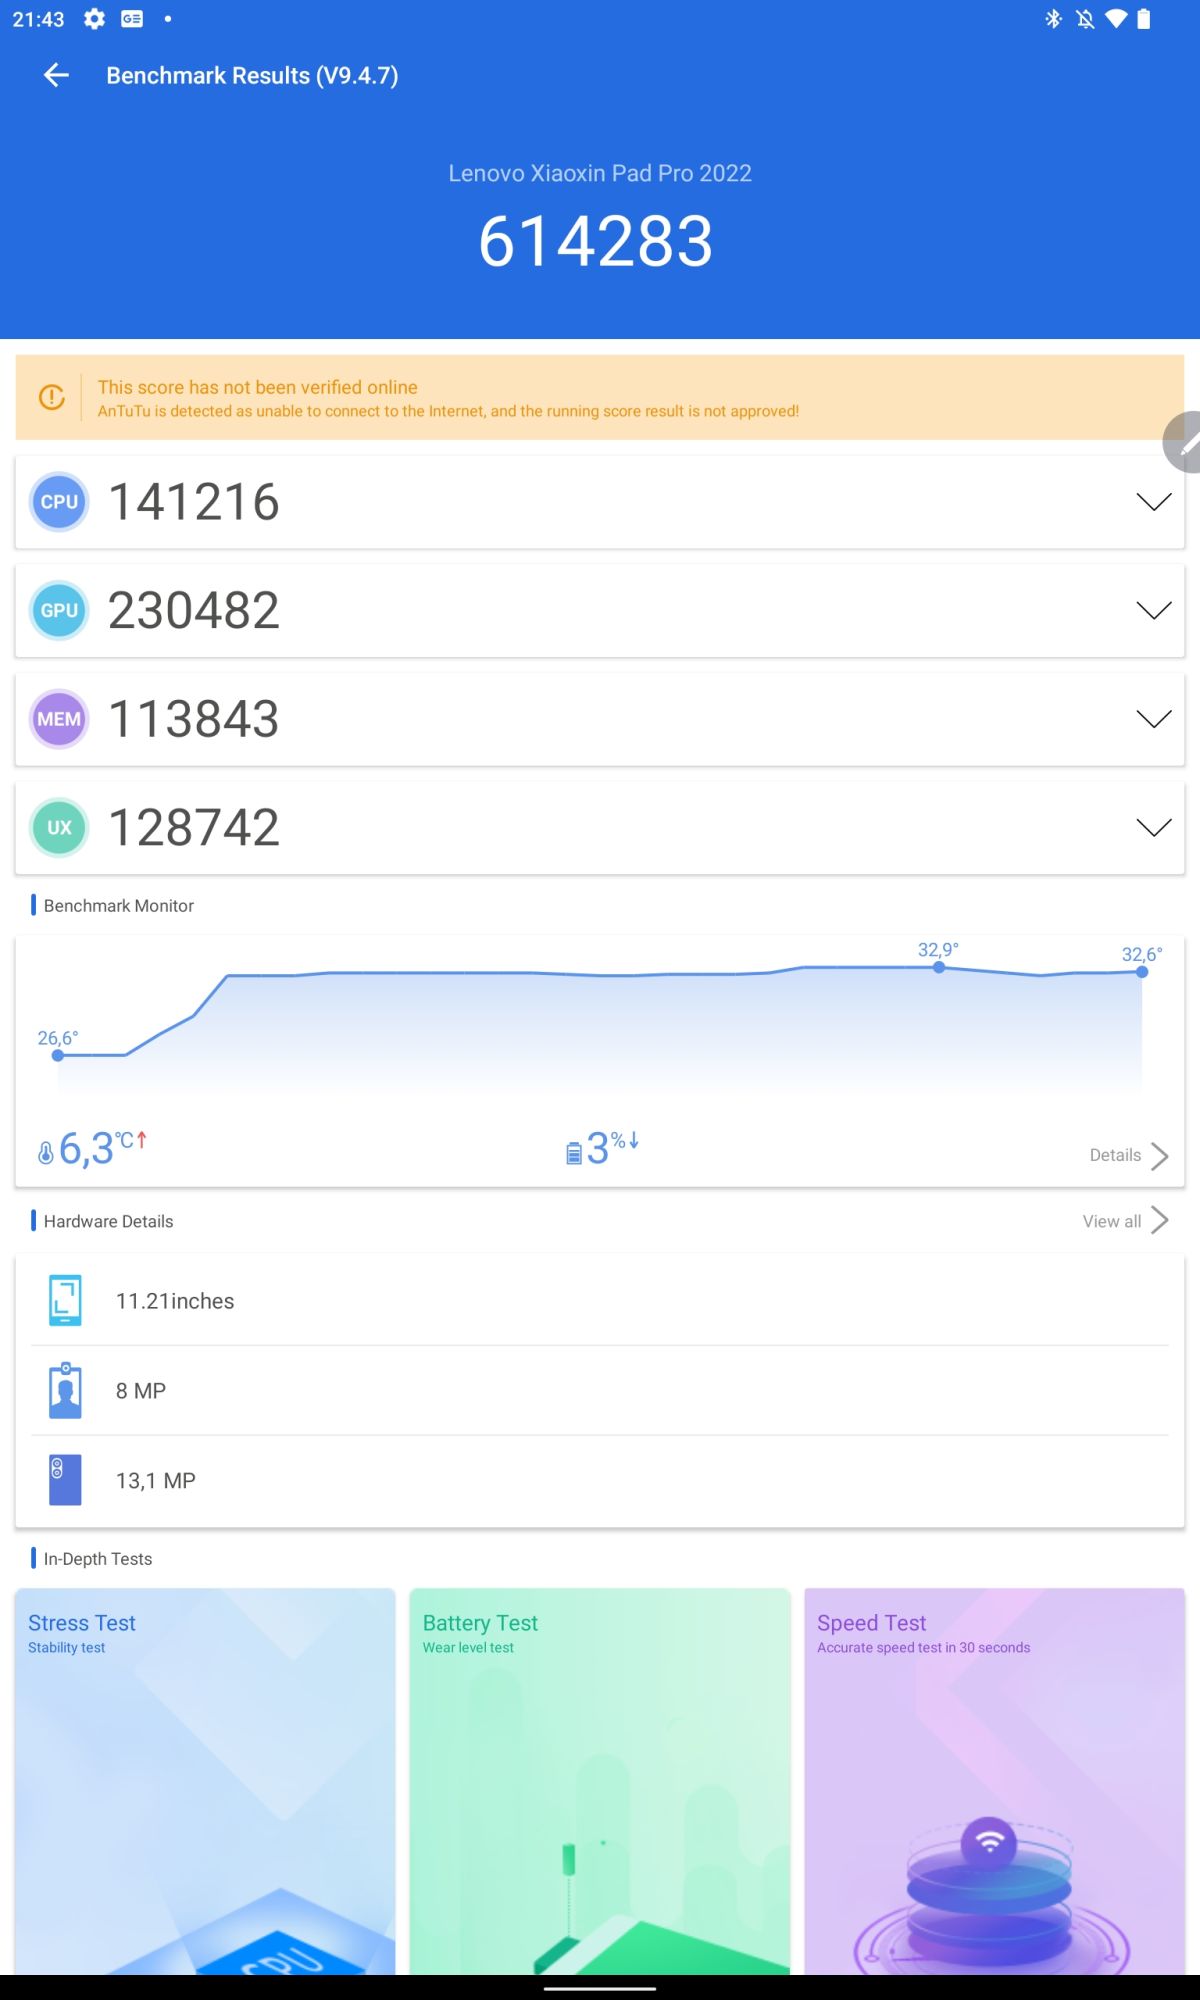Open Benchmark Monitor Details text link
This screenshot has height=2000, width=1200.
click(1115, 1155)
